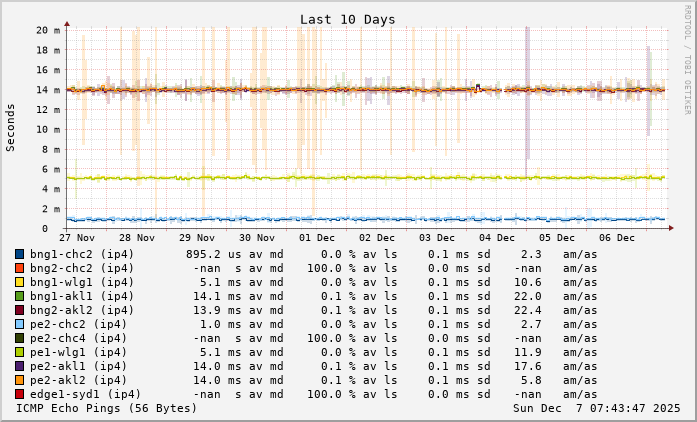Click the "Sun Dec 7 07:43:47 2025" timestamp
697x422 pixels.
pos(596,408)
